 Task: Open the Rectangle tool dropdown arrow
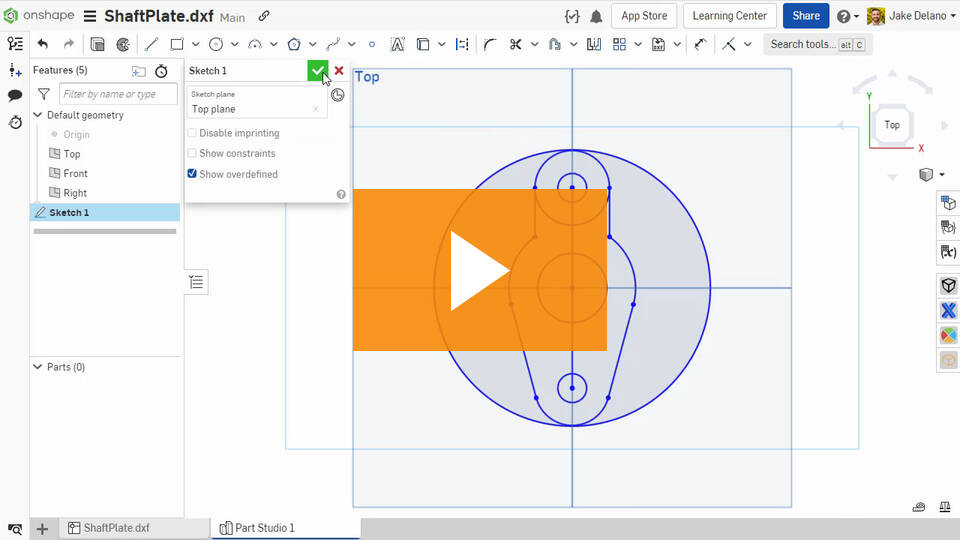coord(195,44)
